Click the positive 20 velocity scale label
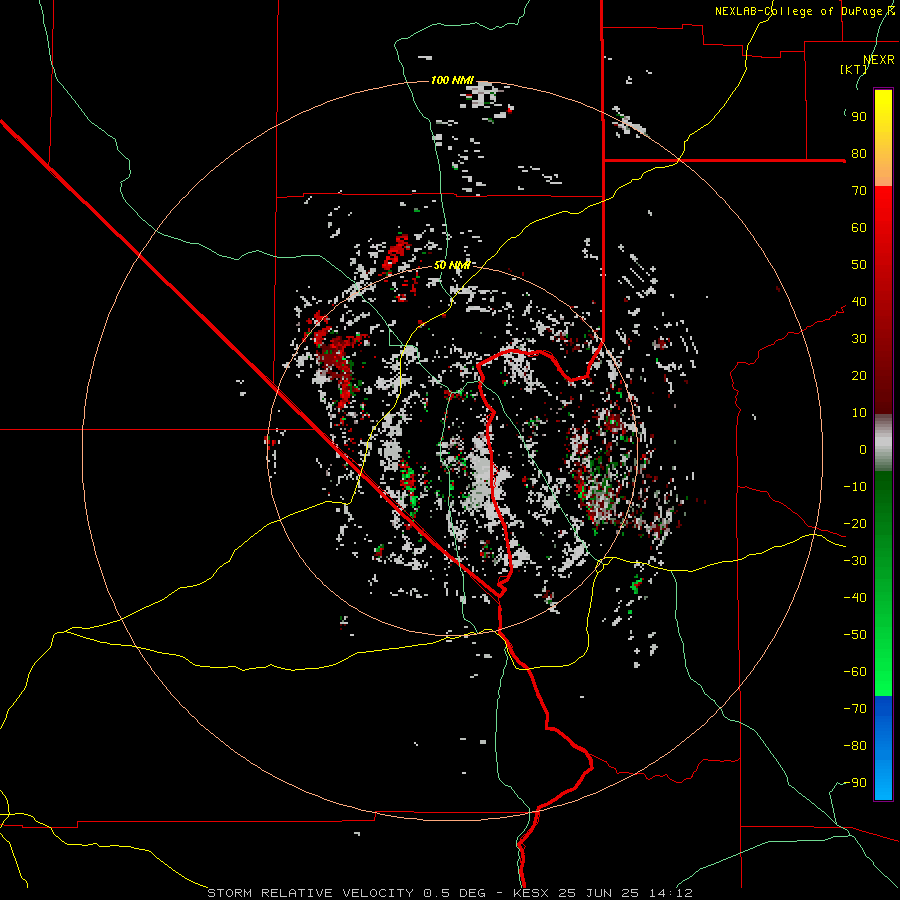This screenshot has width=900, height=900. pos(859,376)
